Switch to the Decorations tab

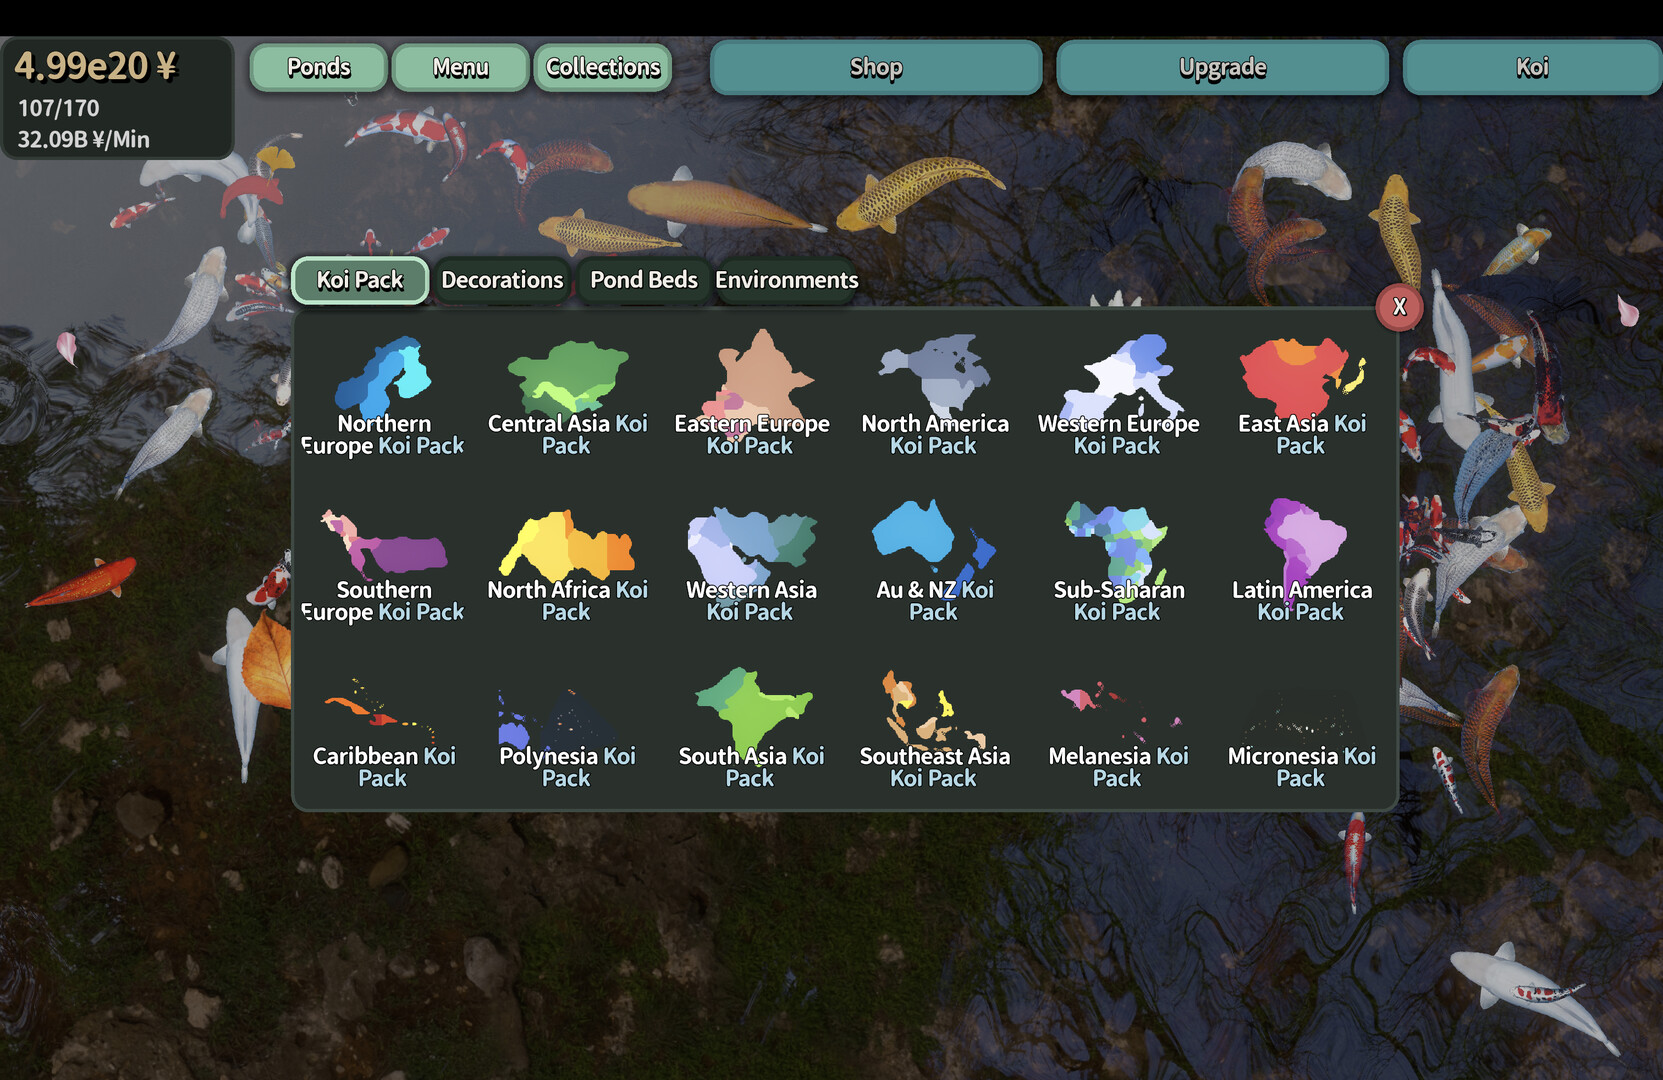(502, 280)
